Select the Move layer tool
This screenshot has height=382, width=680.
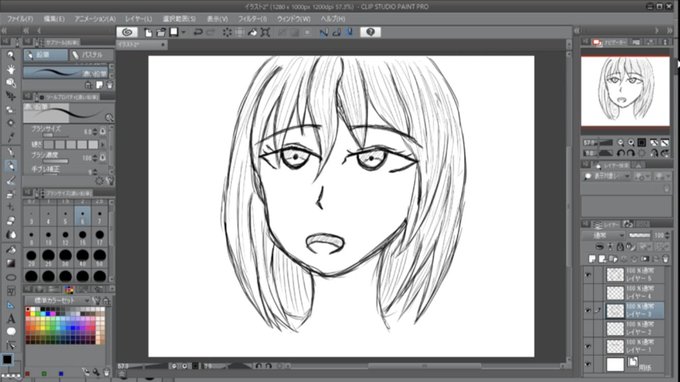pyautogui.click(x=11, y=96)
